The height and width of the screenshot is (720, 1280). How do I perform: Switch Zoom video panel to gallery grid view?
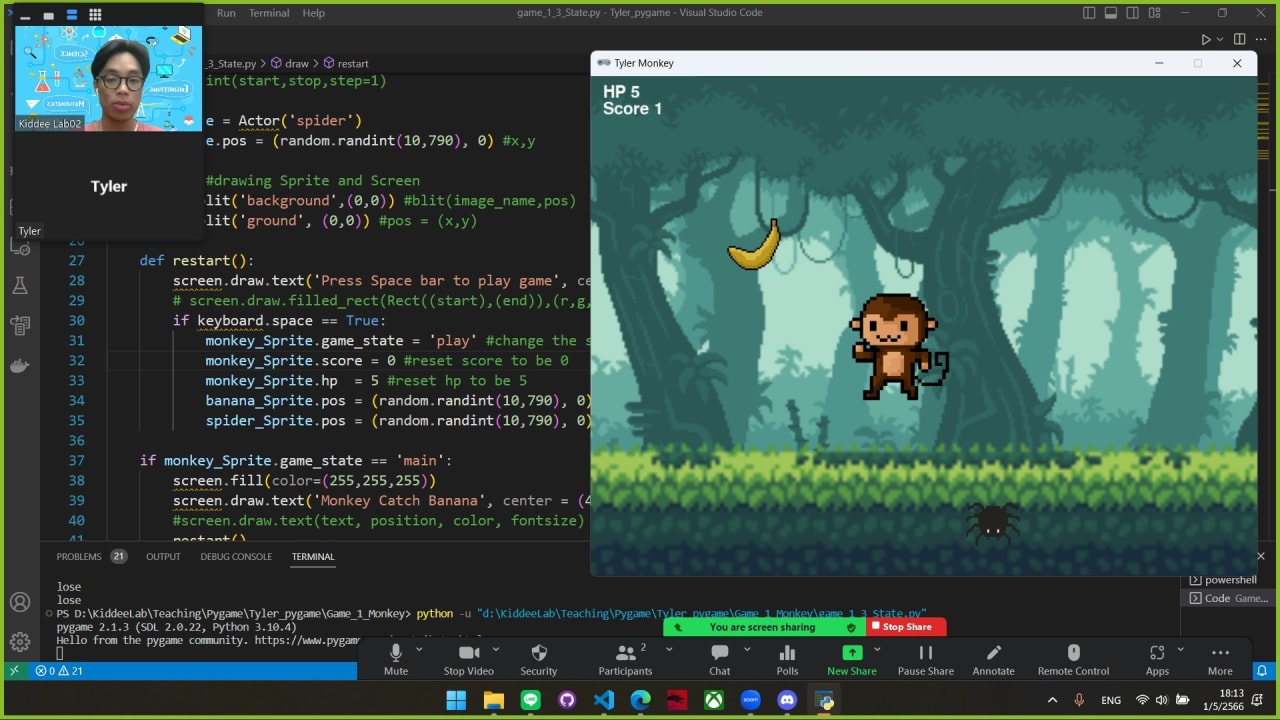point(95,15)
